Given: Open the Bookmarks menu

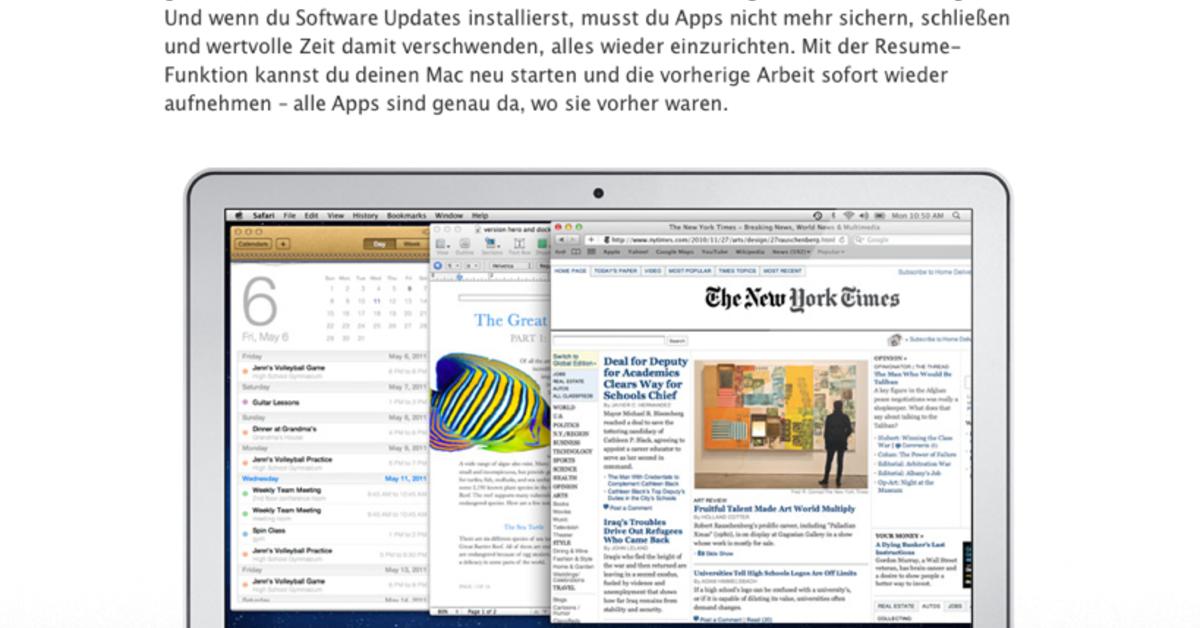Looking at the screenshot, I should pos(406,216).
